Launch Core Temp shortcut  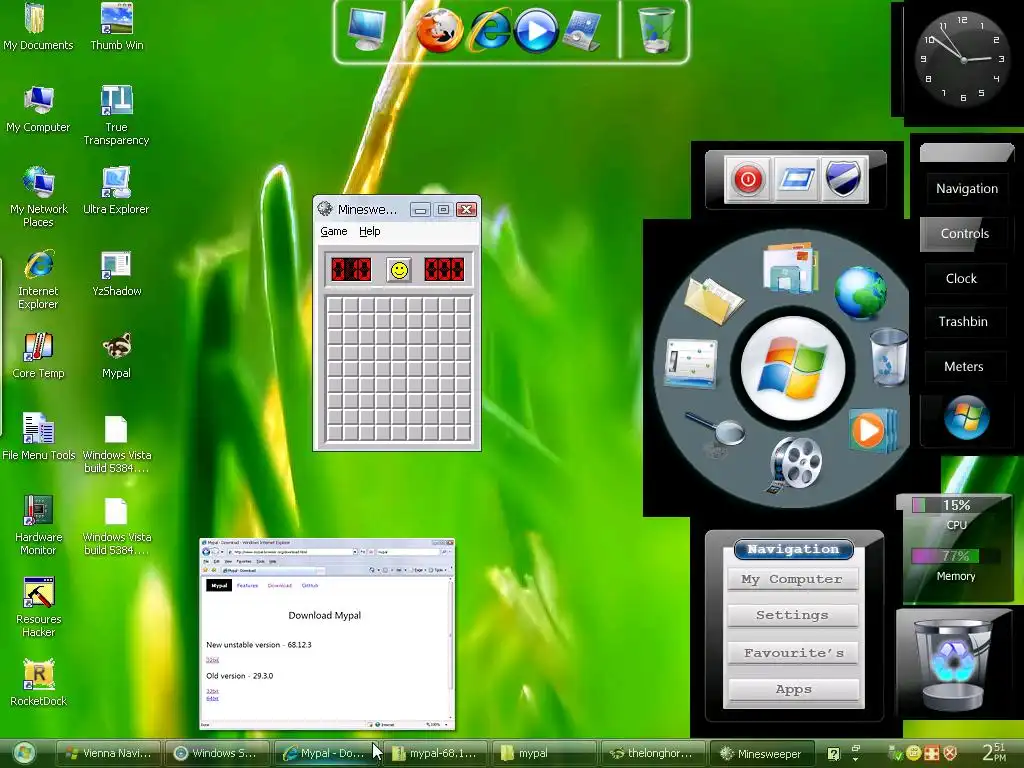point(38,355)
